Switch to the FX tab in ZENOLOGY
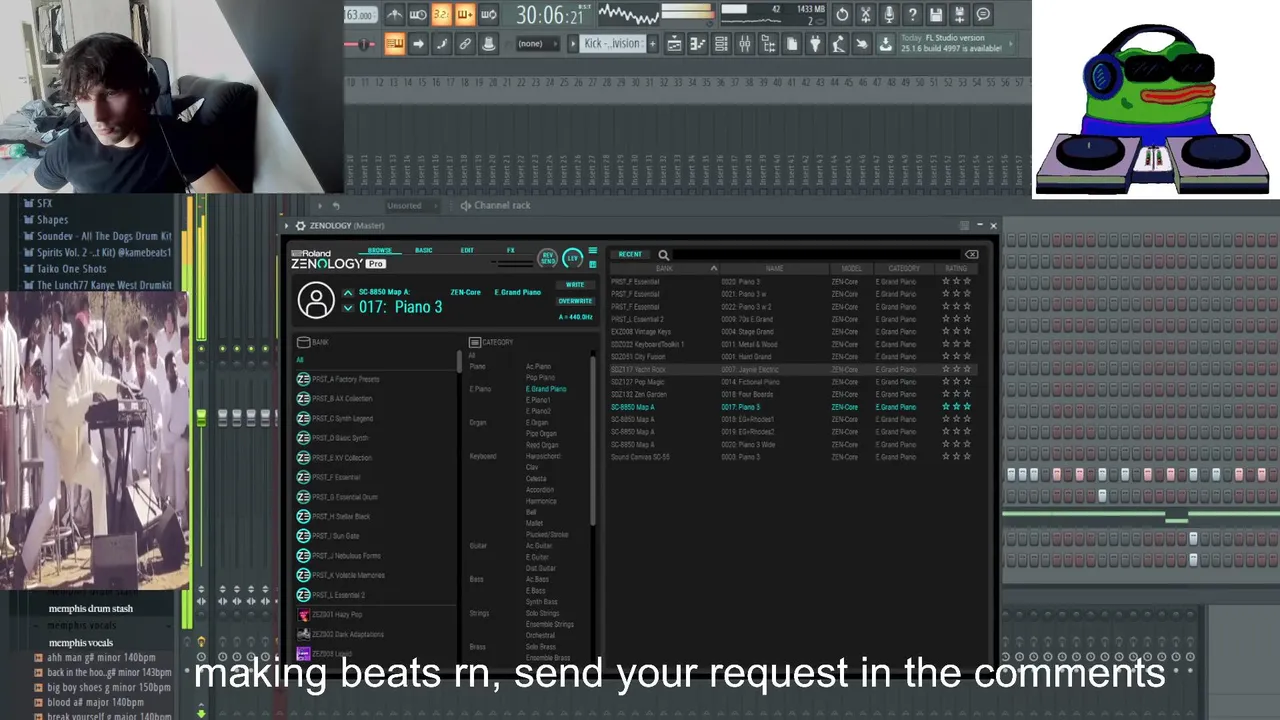Image resolution: width=1280 pixels, height=720 pixels. 511,250
